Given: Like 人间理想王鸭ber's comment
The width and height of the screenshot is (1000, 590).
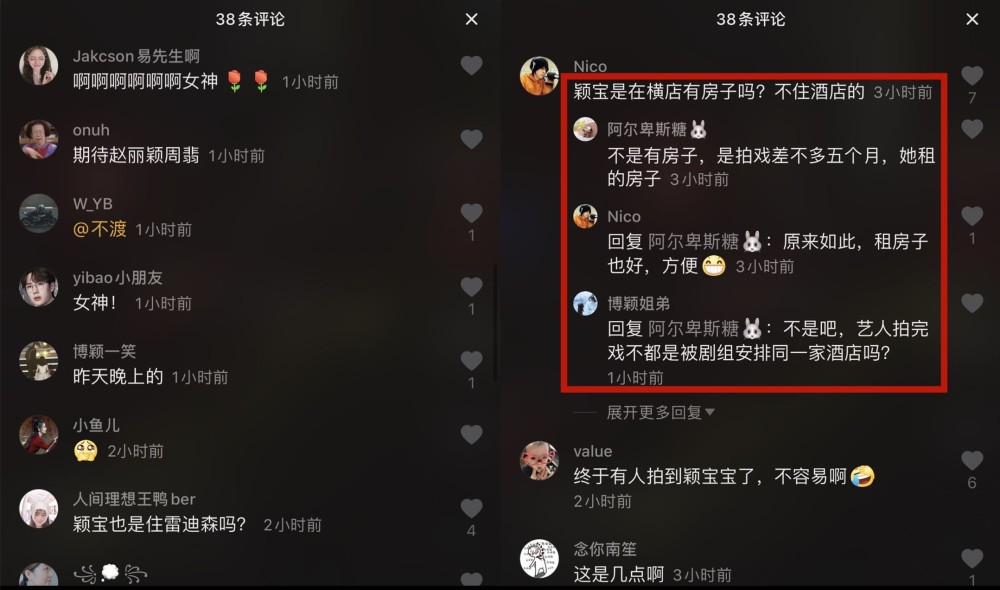Looking at the screenshot, I should (x=471, y=508).
